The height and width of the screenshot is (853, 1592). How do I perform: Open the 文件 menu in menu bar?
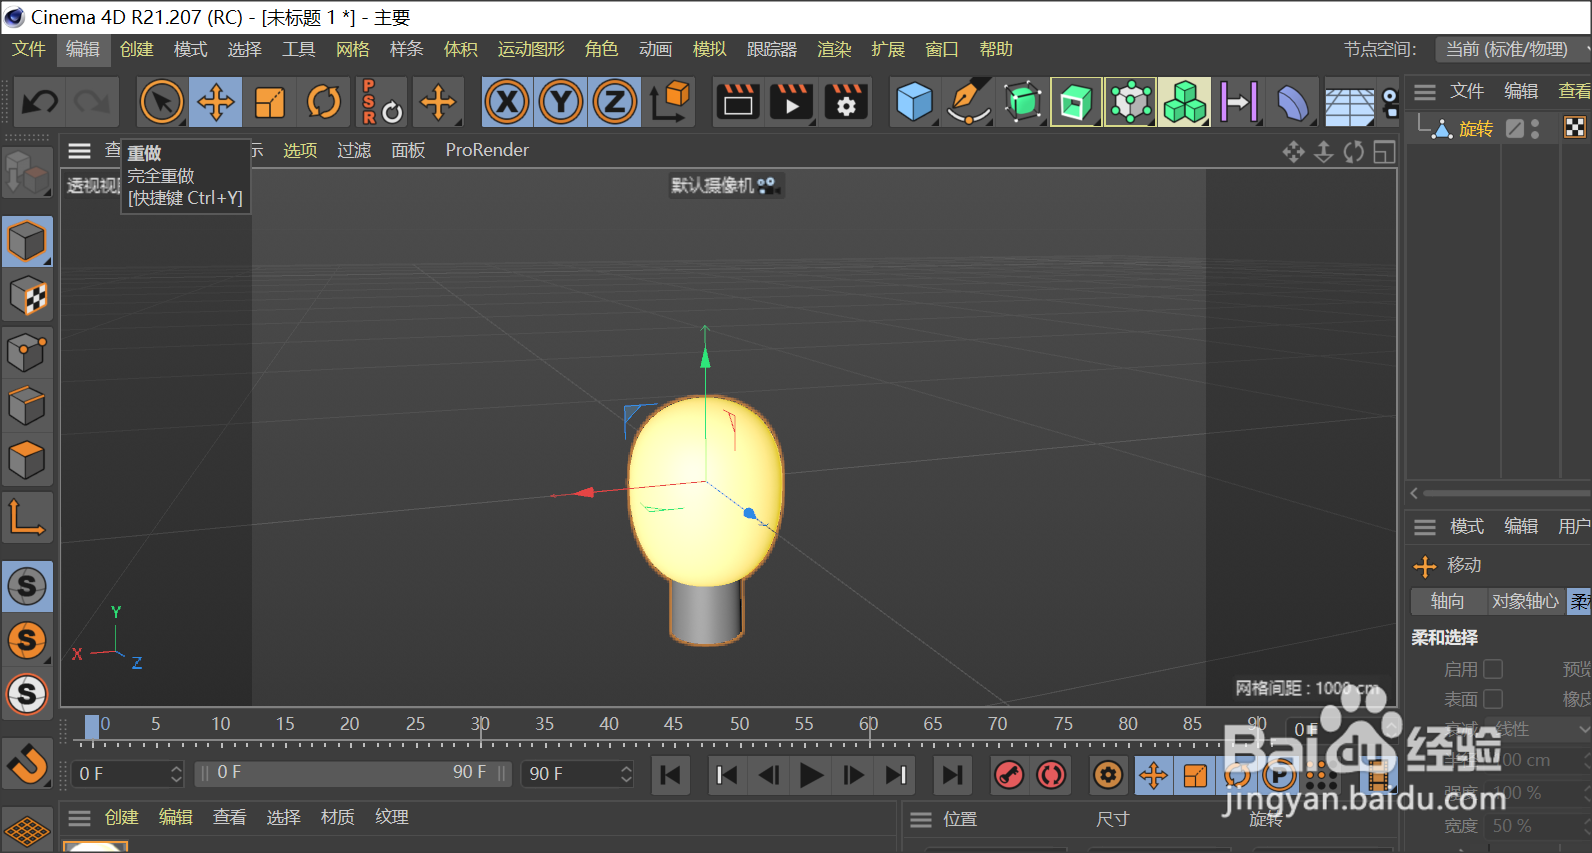coord(29,49)
